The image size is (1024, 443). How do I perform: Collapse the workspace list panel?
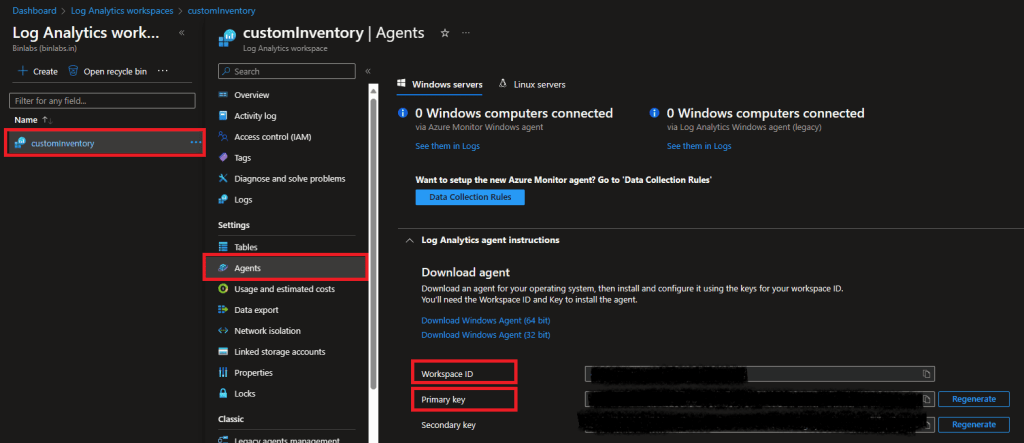click(x=181, y=33)
